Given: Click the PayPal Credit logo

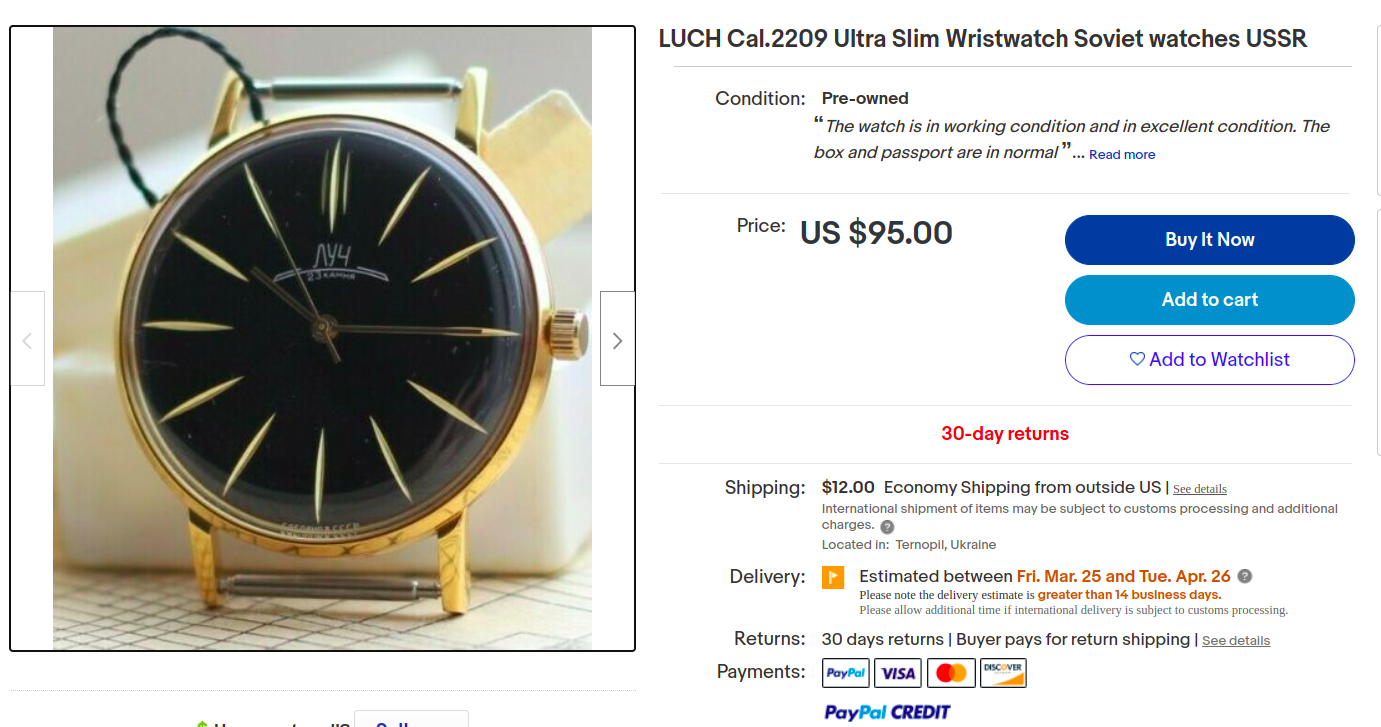Looking at the screenshot, I should (x=887, y=712).
